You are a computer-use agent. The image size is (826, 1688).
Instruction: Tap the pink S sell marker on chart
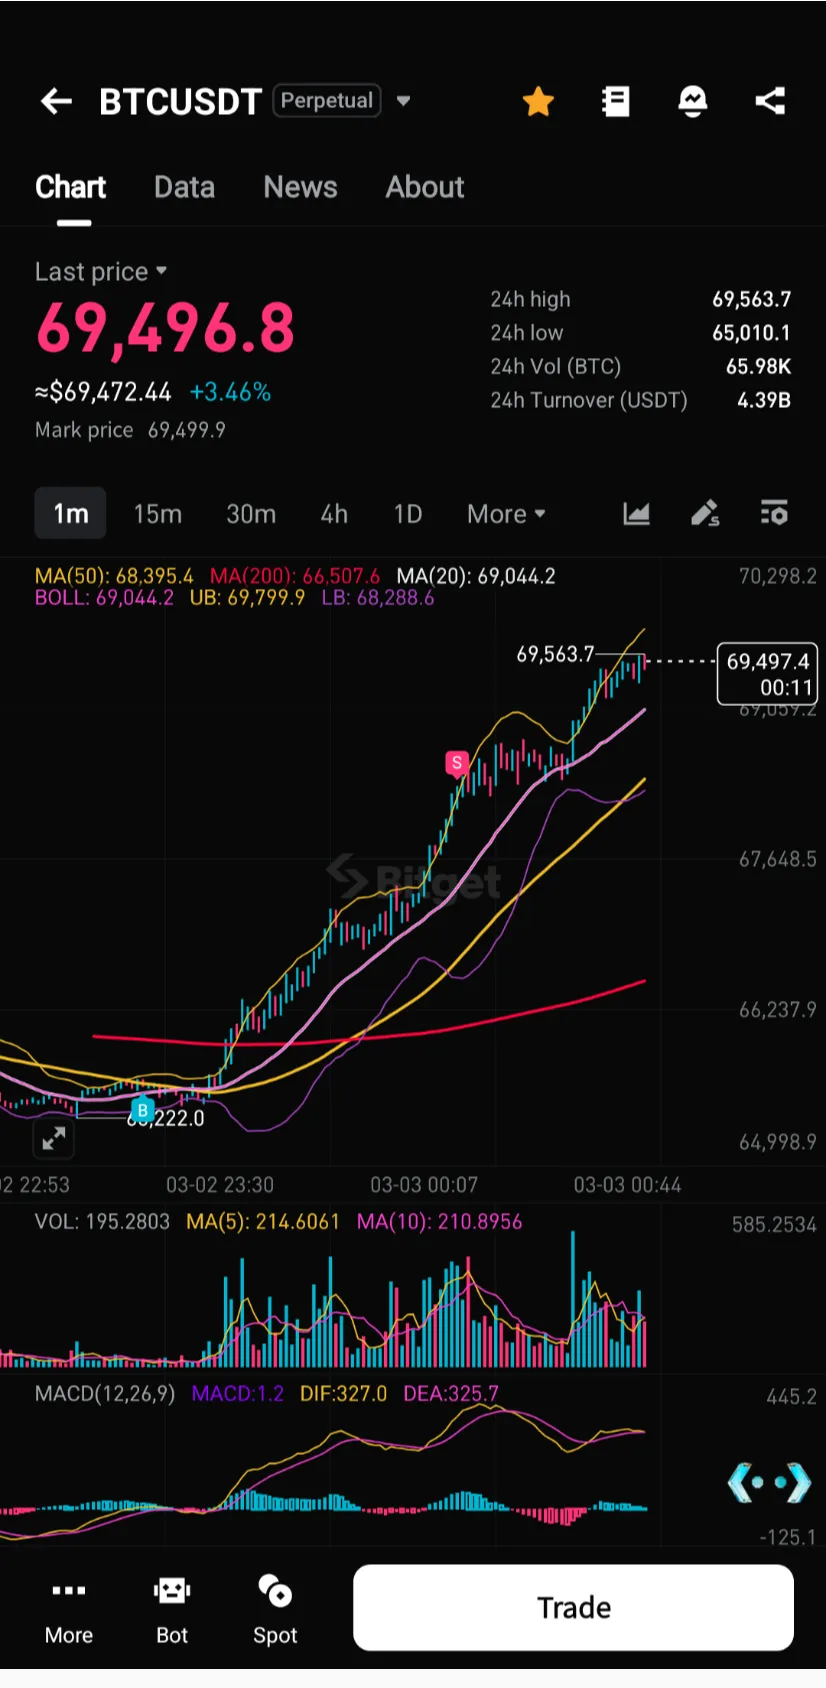pos(457,764)
